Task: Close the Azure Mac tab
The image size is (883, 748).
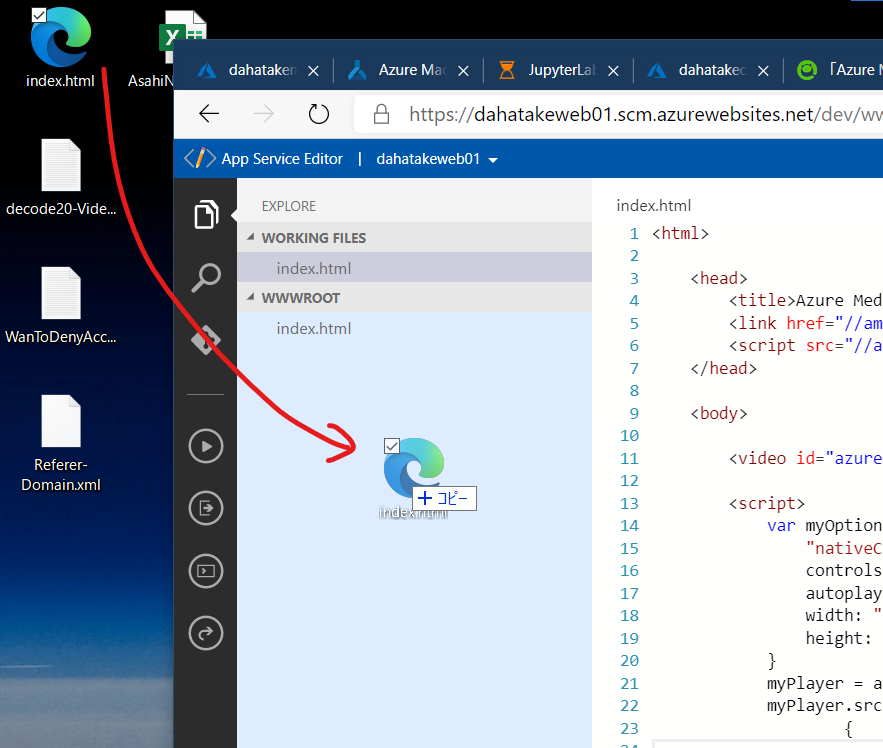Action: click(463, 71)
